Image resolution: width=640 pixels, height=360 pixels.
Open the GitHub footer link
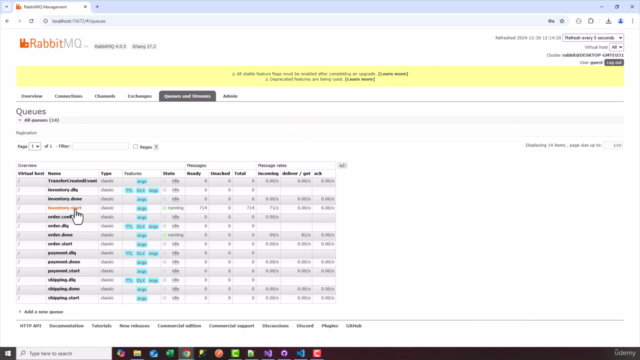click(353, 326)
